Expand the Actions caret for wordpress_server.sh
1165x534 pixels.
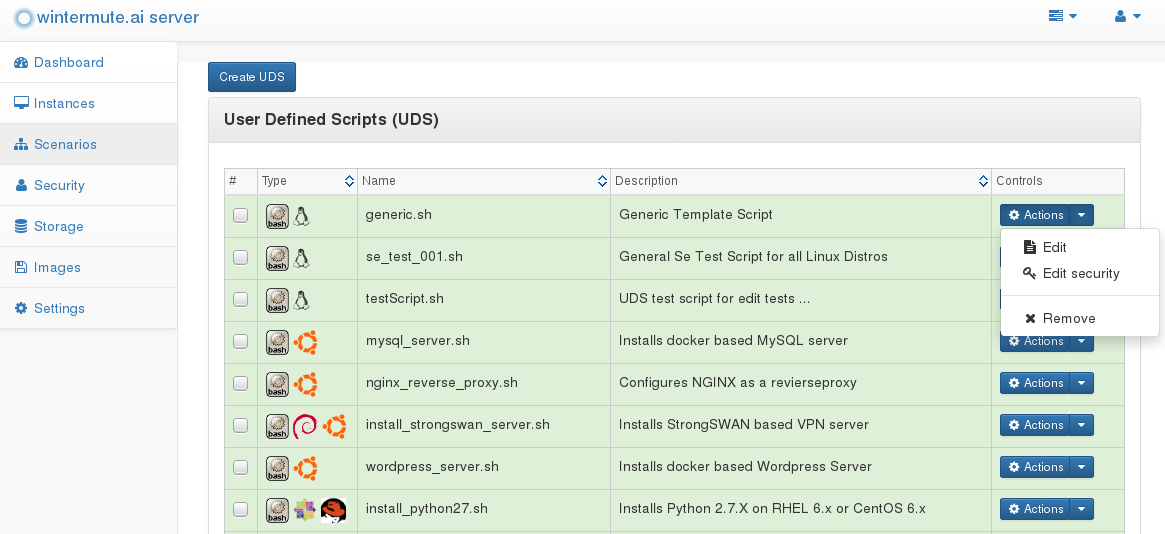tap(1081, 467)
